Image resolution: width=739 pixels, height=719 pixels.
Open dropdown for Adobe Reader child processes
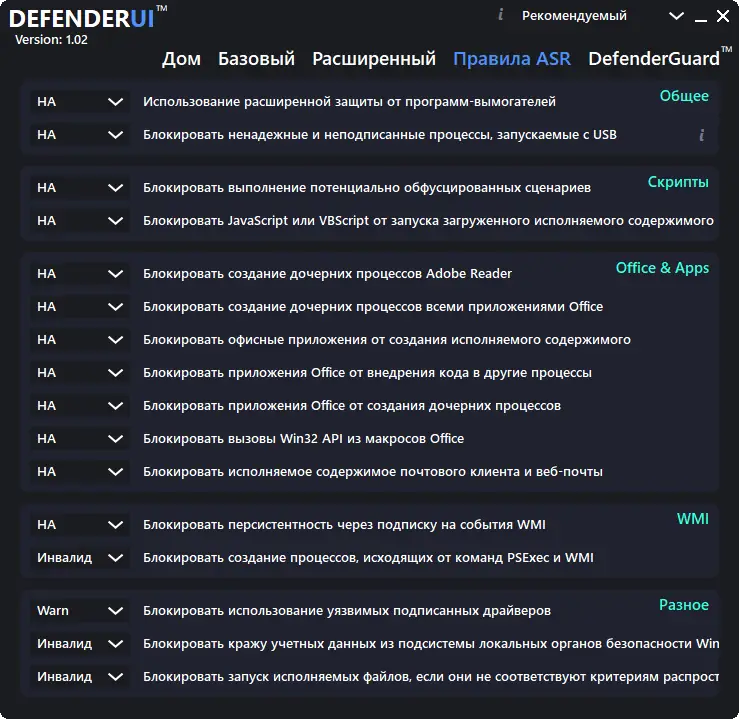pos(80,274)
